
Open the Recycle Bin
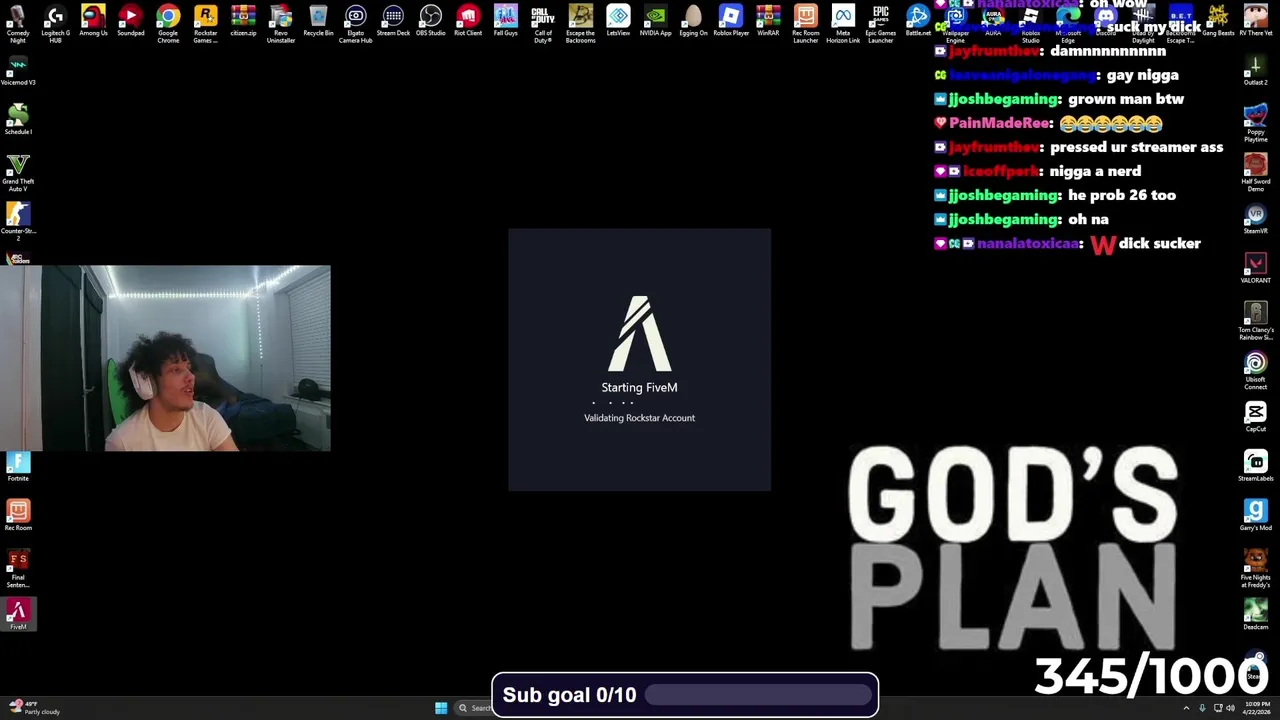coord(318,21)
